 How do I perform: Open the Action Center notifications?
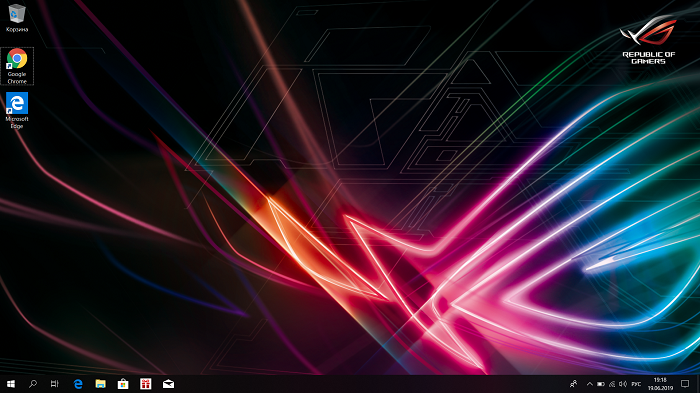[x=685, y=384]
